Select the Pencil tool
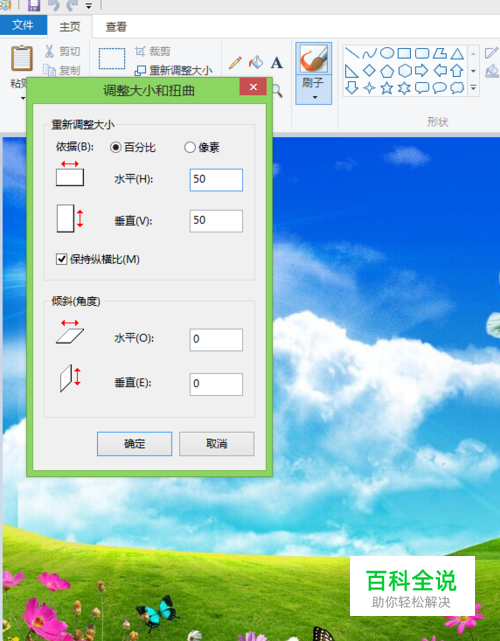Viewport: 500px width, 641px height. click(235, 62)
